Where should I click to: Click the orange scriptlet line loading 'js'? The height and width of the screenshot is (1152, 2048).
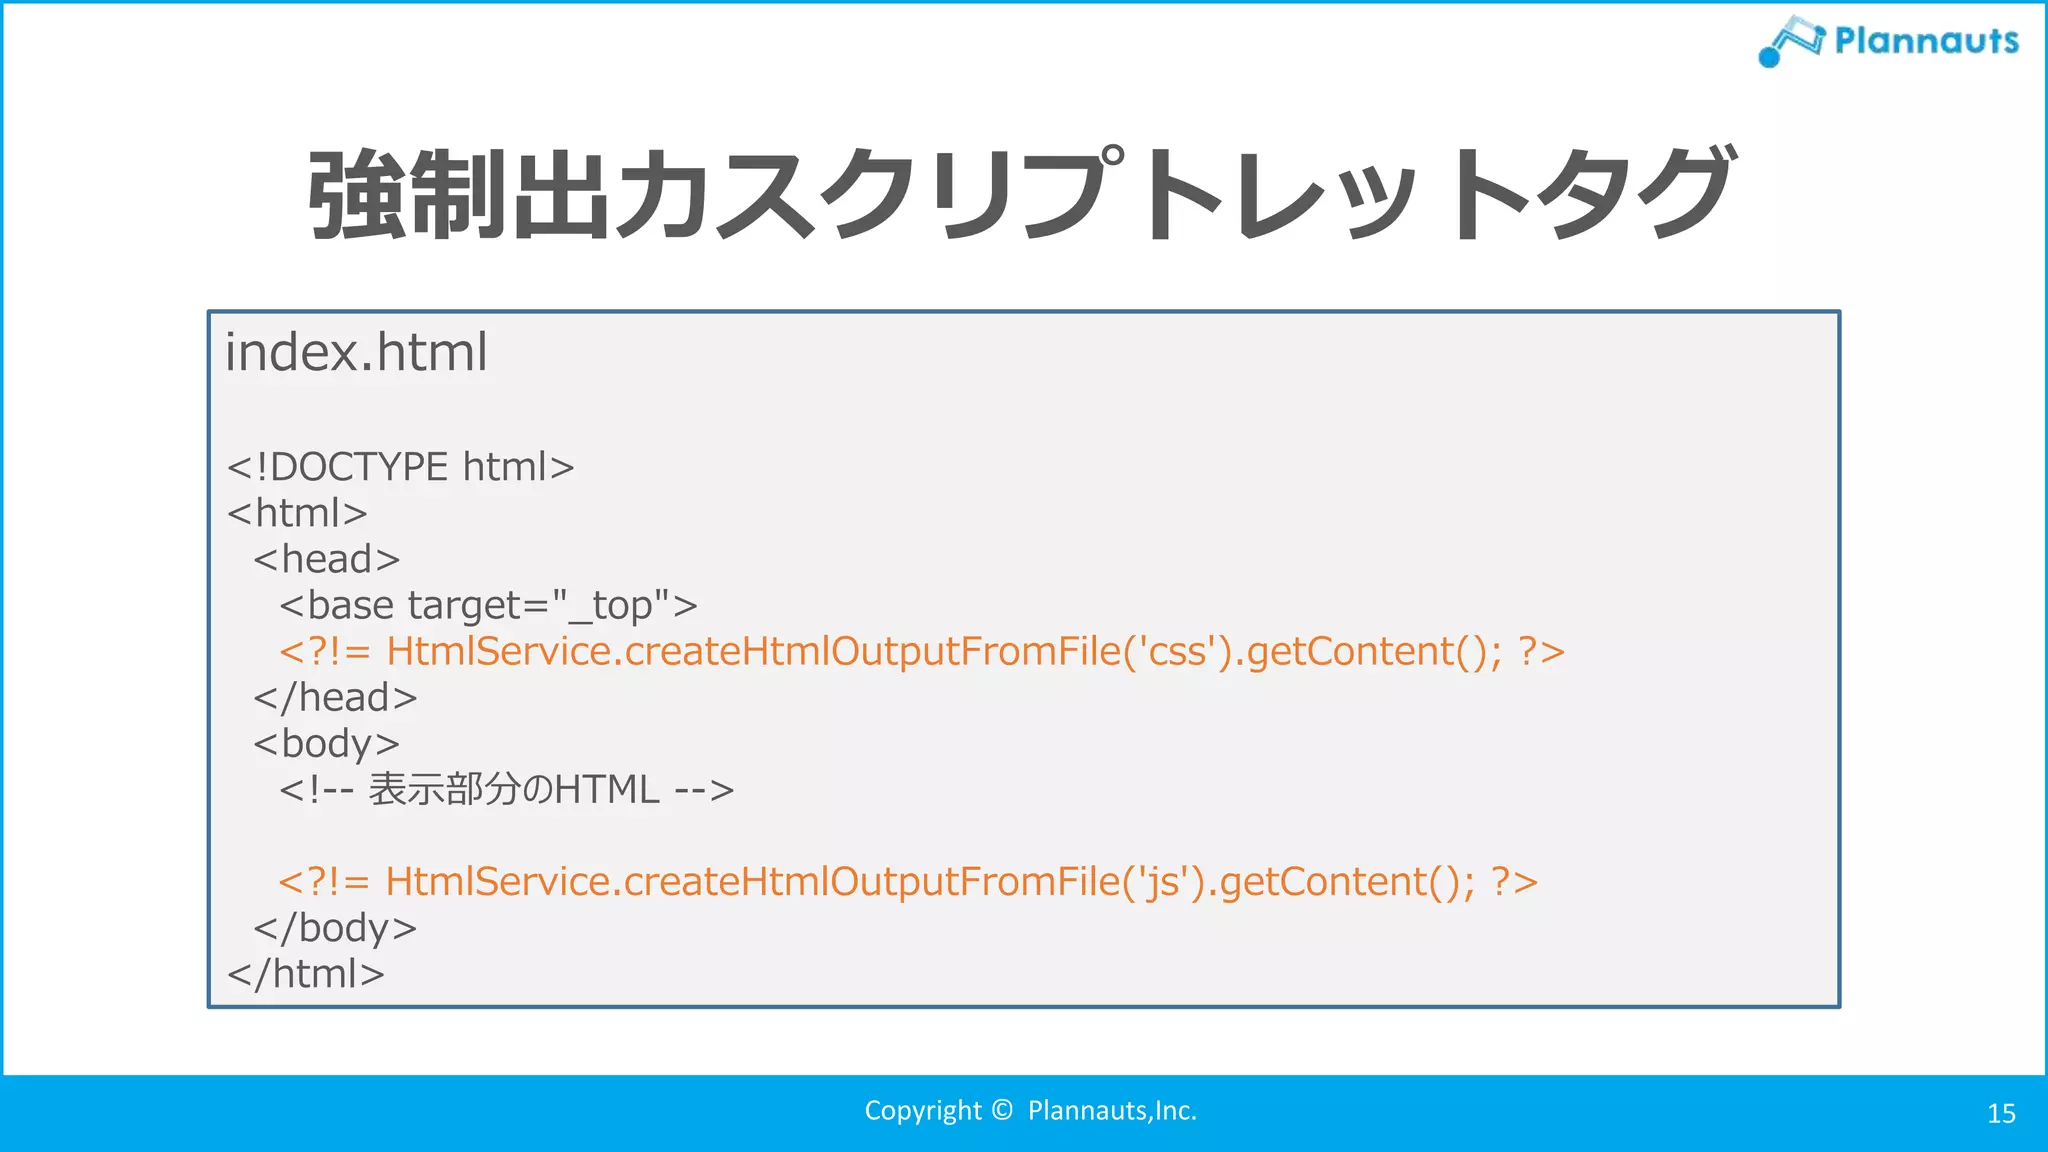908,882
